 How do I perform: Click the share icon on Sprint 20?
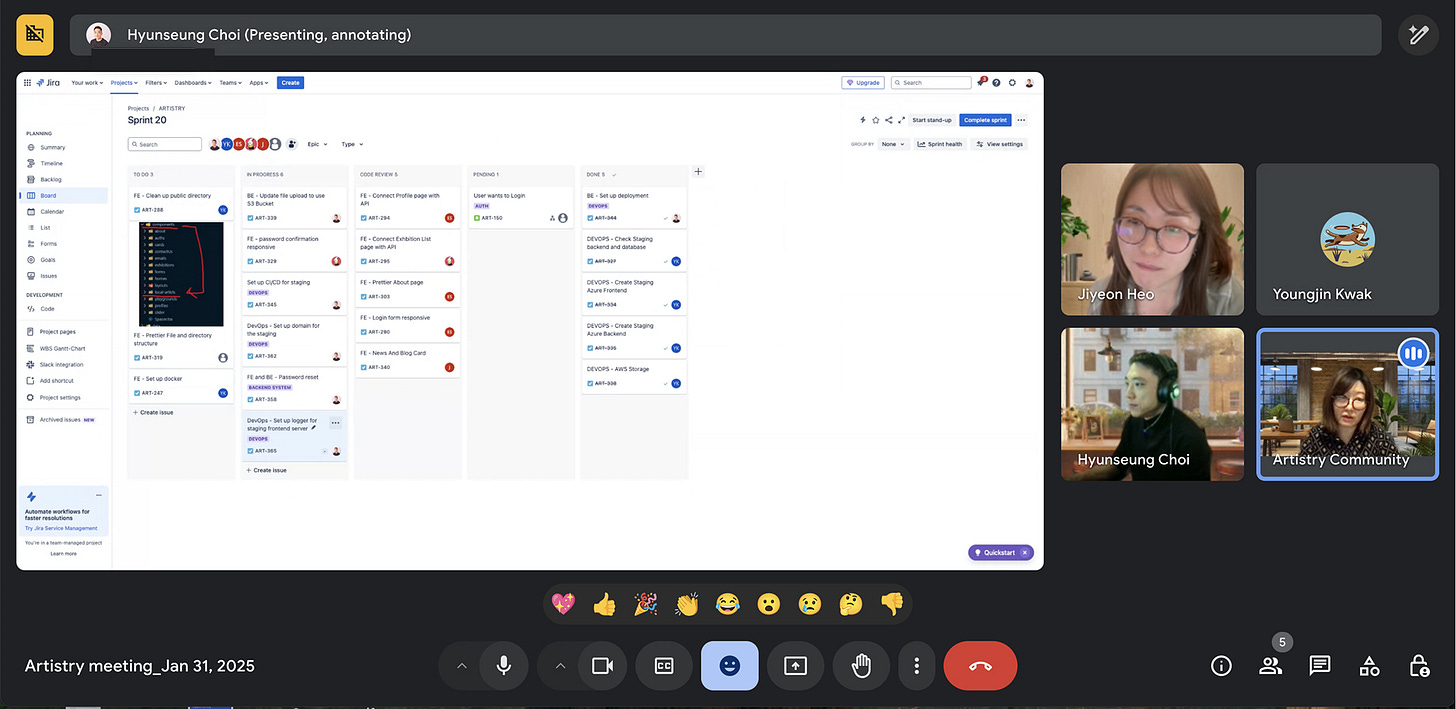click(889, 120)
